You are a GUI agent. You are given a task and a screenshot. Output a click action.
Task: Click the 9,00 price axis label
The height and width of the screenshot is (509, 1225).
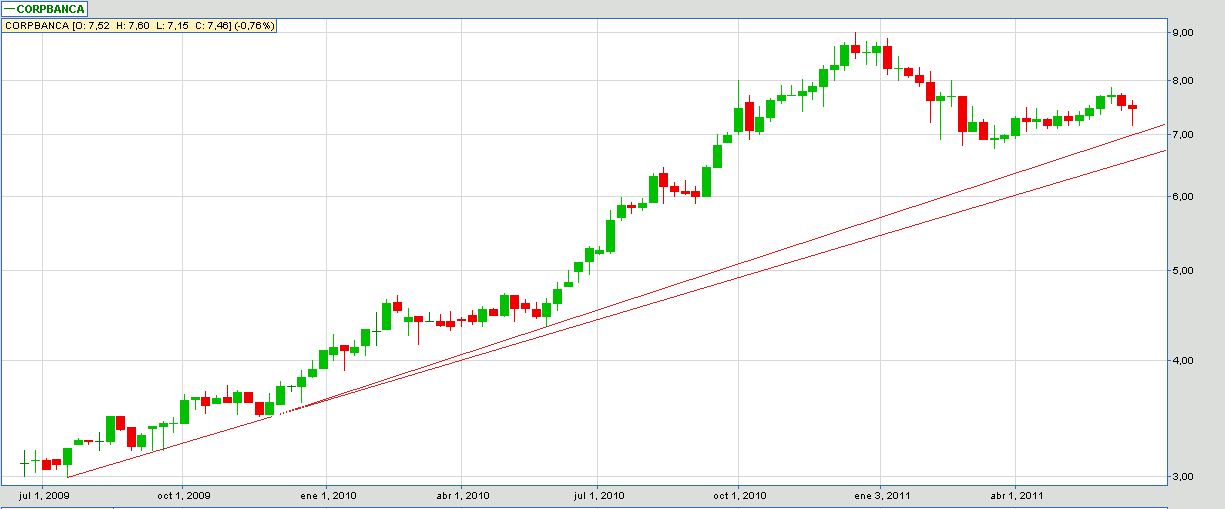[x=1182, y=33]
